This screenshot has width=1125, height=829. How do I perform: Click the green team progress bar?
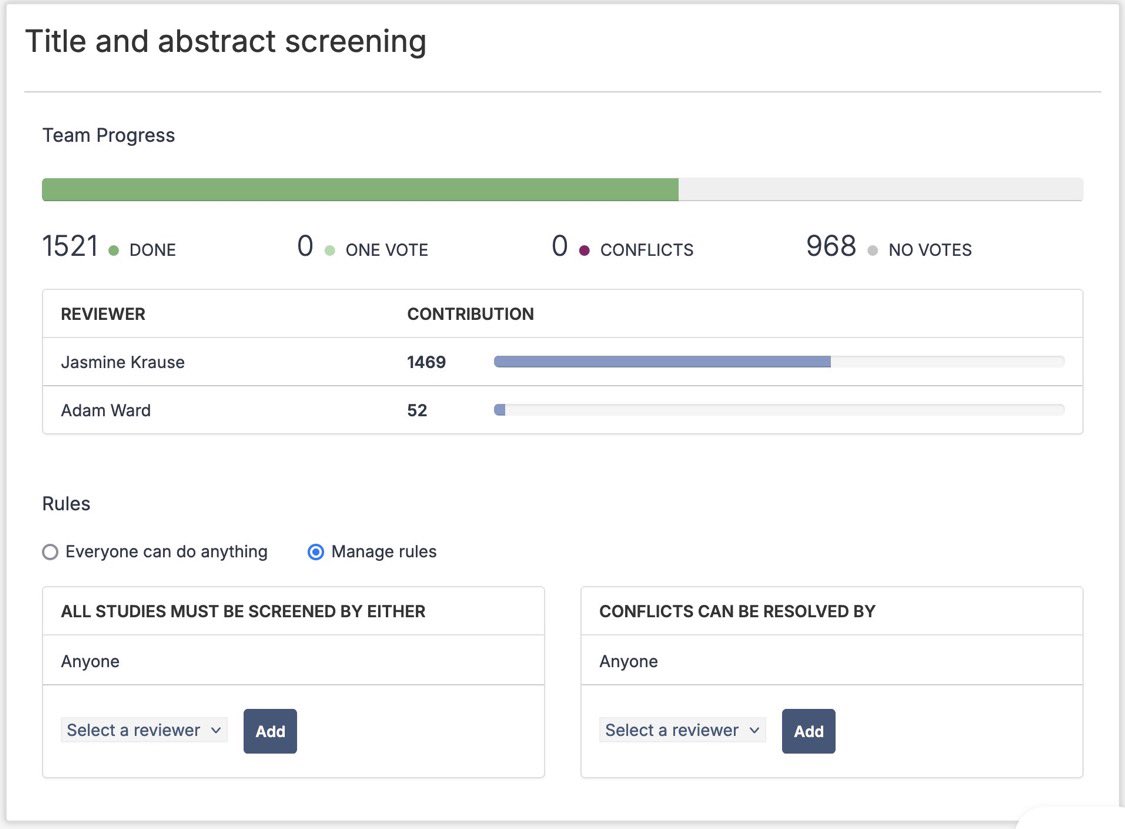click(x=360, y=189)
